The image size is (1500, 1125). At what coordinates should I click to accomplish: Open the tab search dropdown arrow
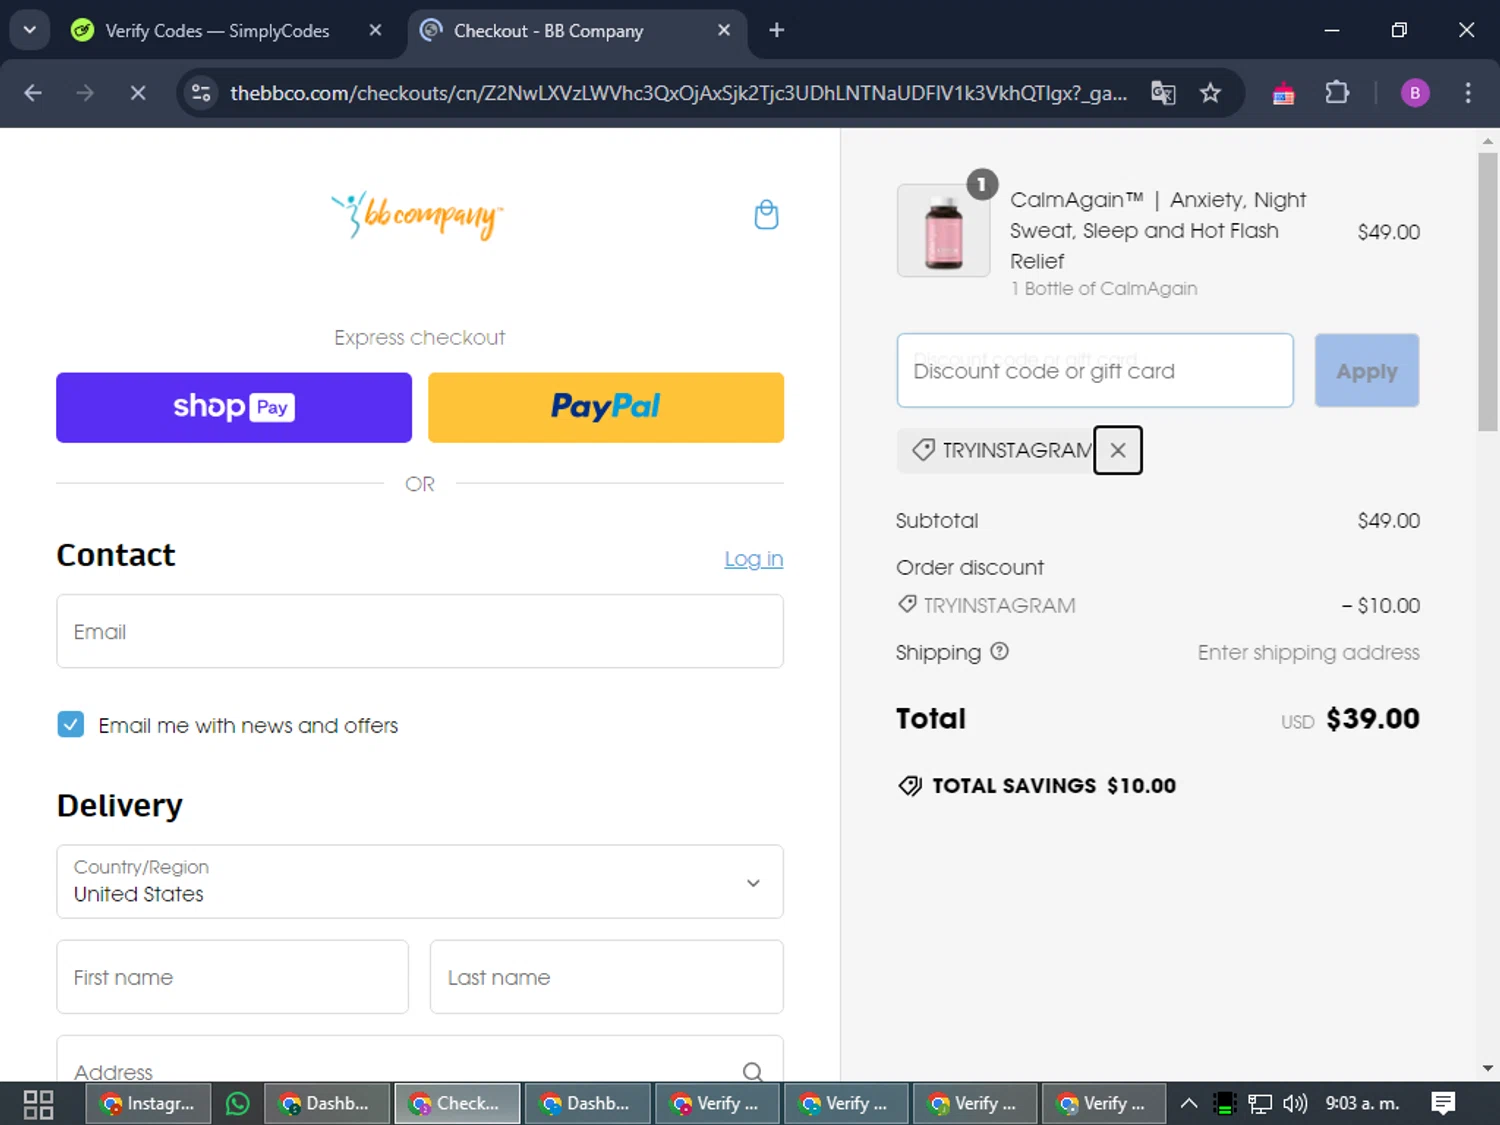(30, 30)
